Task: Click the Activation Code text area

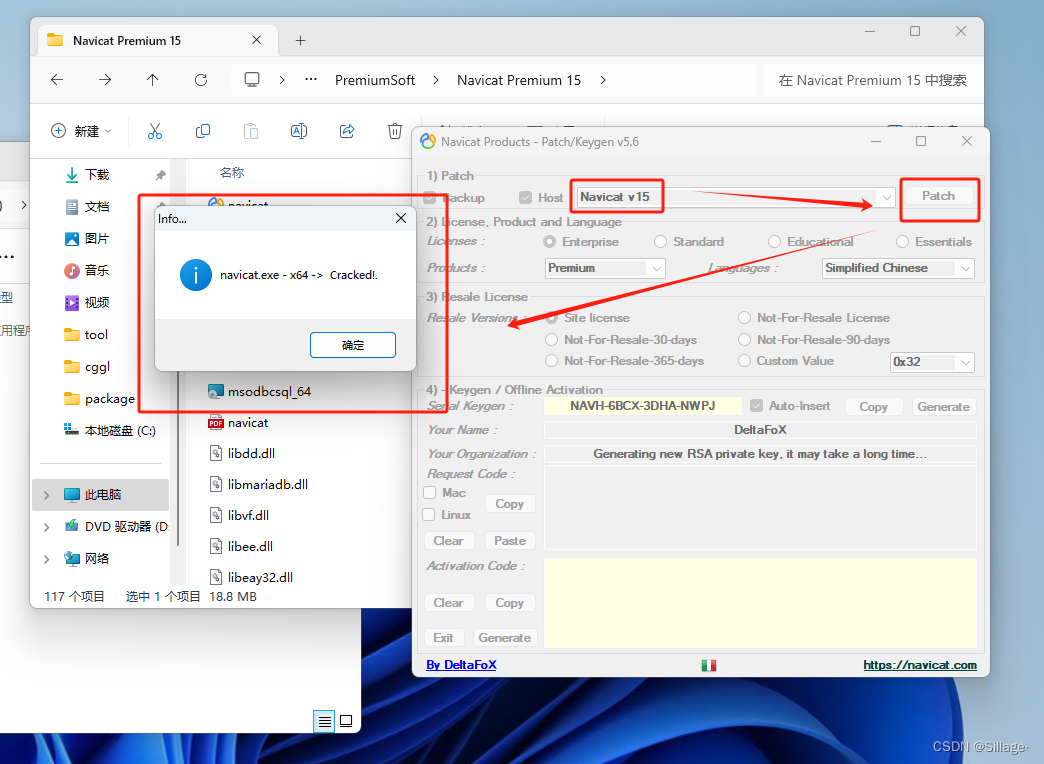Action: [x=760, y=603]
